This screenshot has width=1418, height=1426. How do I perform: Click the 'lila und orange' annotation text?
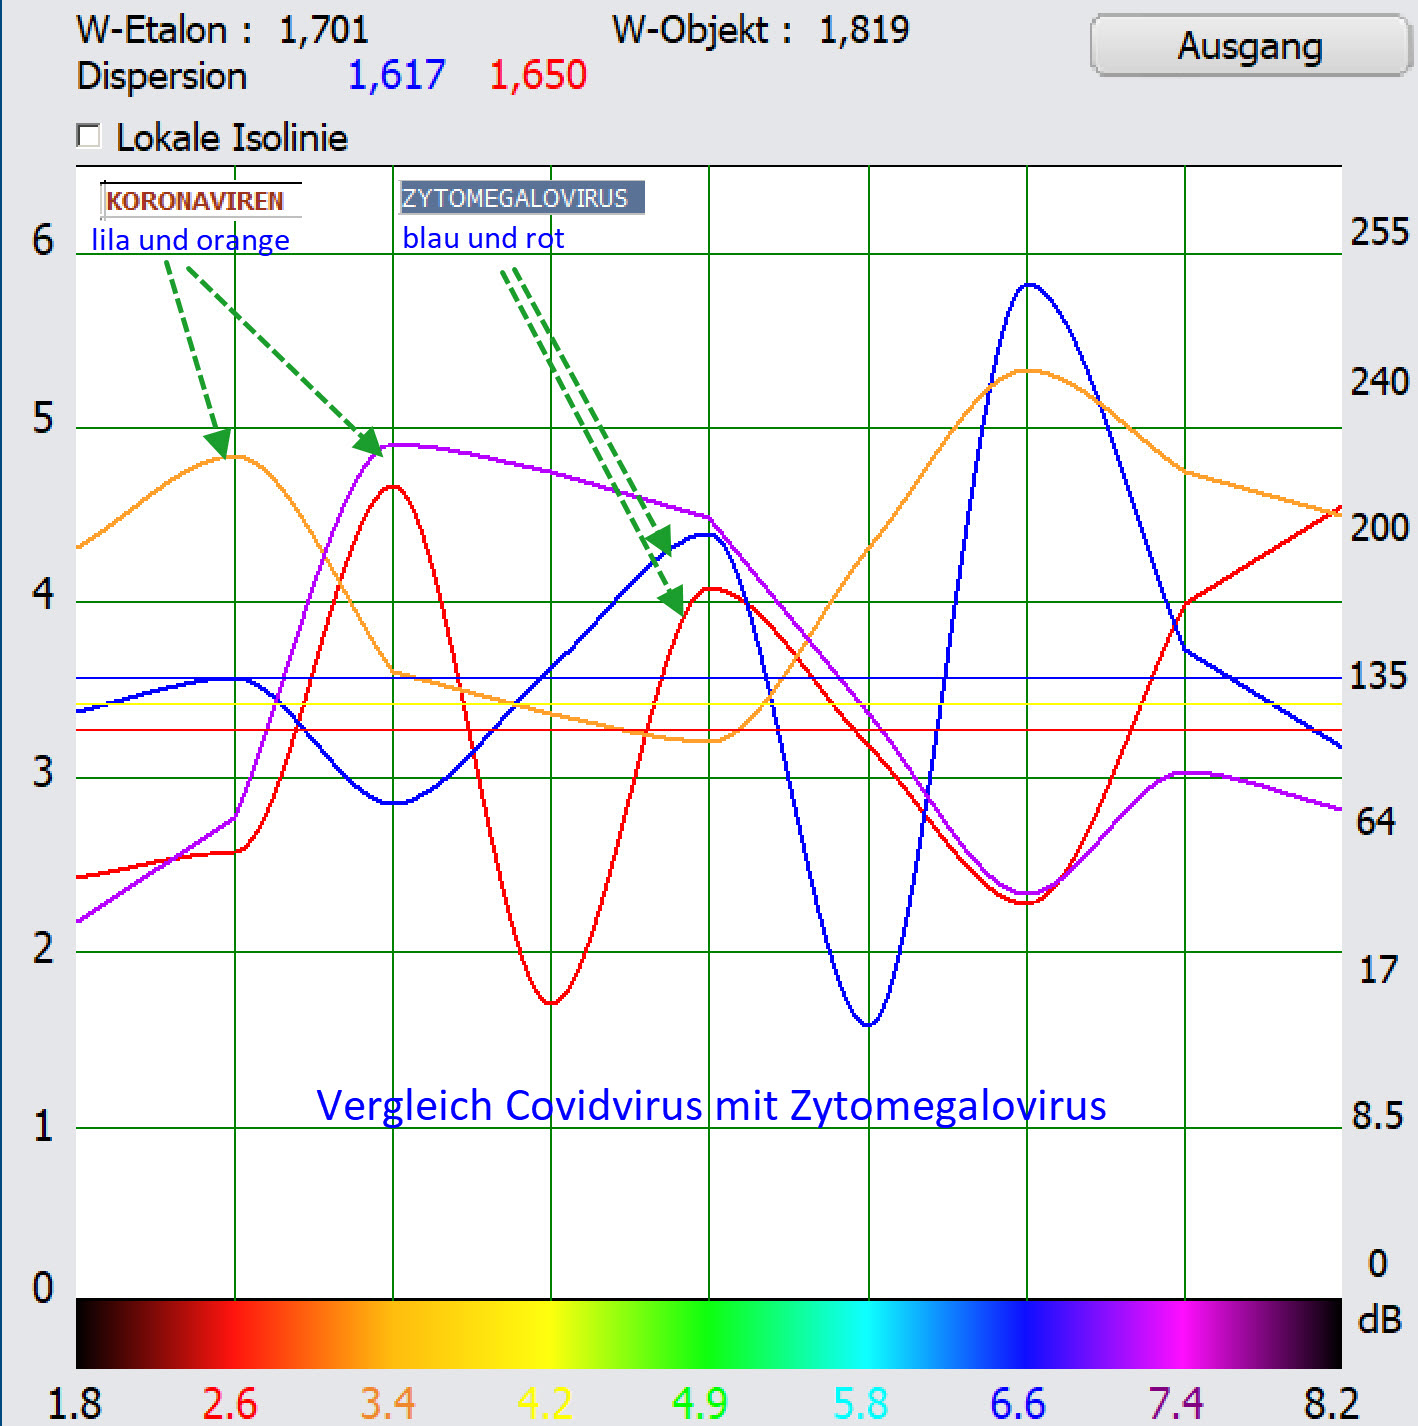(190, 240)
